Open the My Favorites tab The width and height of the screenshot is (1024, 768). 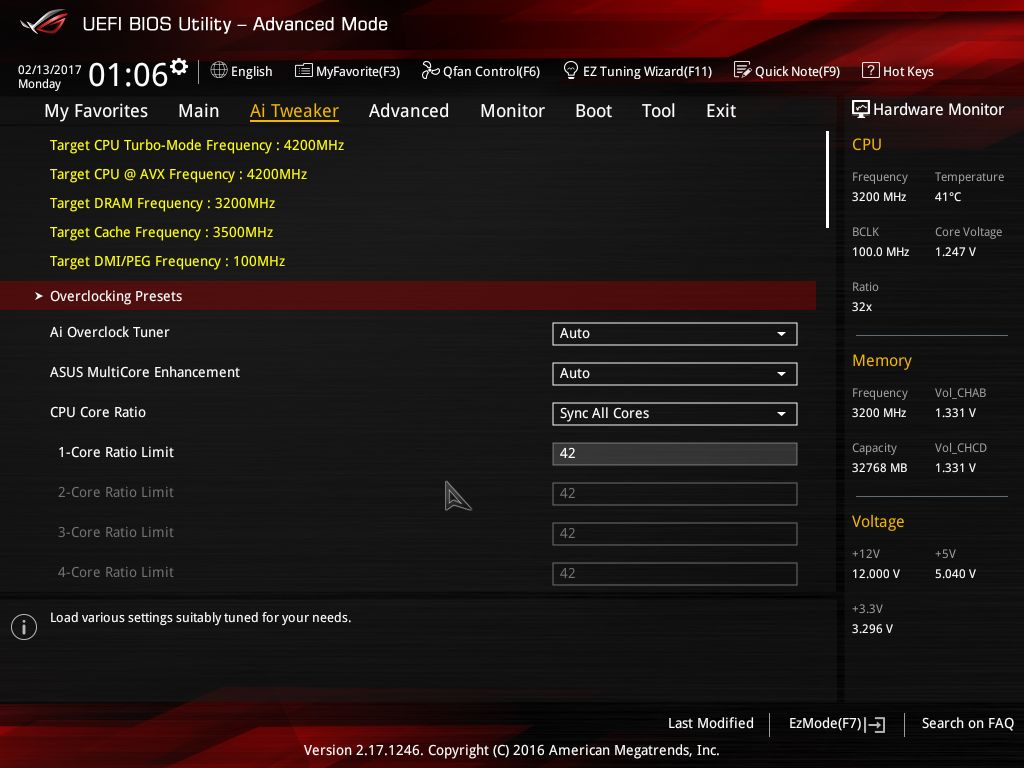(x=96, y=110)
